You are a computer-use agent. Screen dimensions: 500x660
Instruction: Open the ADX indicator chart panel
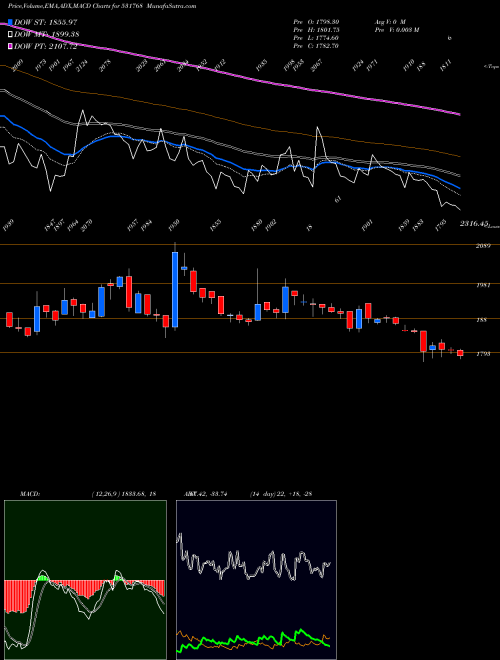(x=256, y=580)
